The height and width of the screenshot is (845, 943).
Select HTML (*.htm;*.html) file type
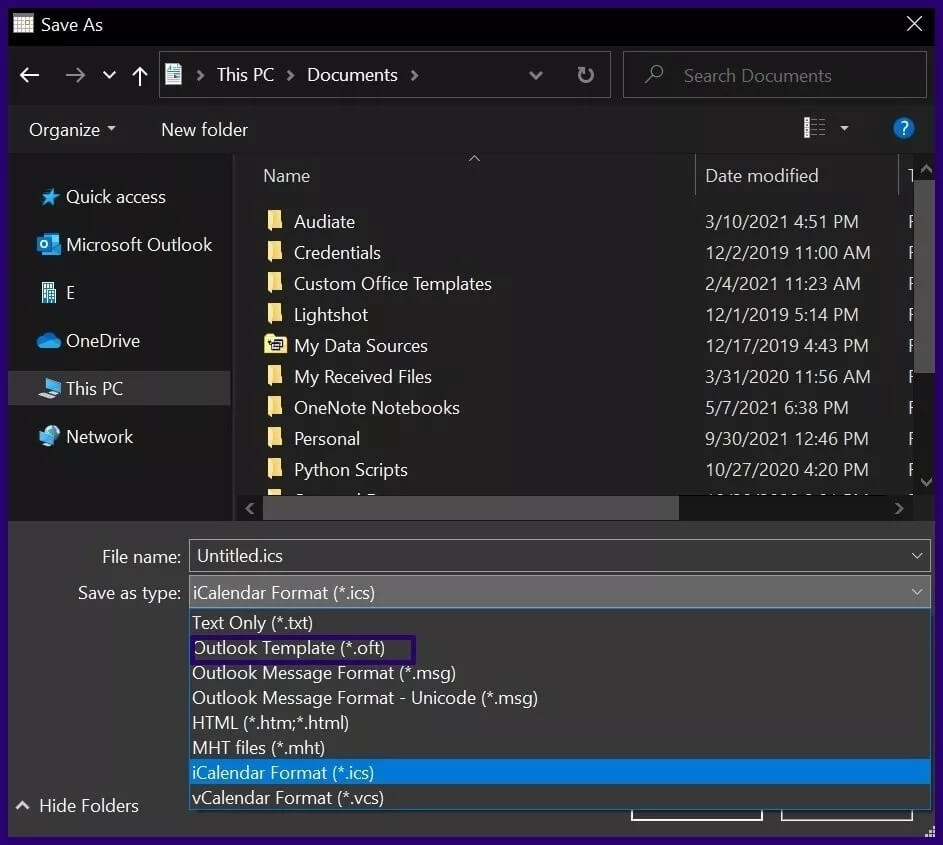click(270, 723)
